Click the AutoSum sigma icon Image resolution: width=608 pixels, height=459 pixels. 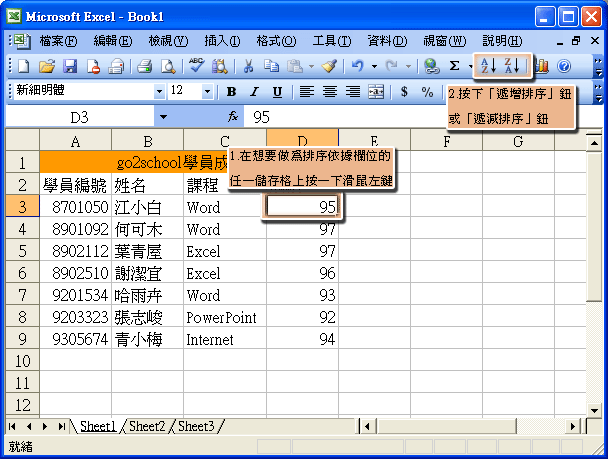coord(454,66)
